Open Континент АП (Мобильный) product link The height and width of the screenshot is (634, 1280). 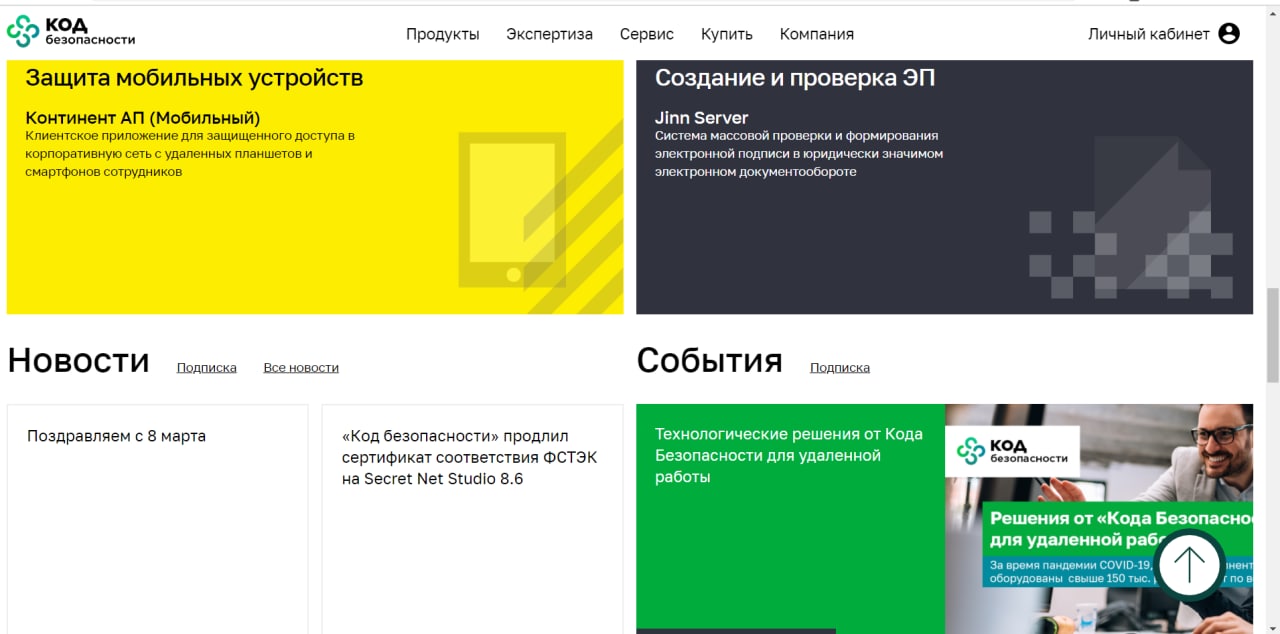click(143, 117)
